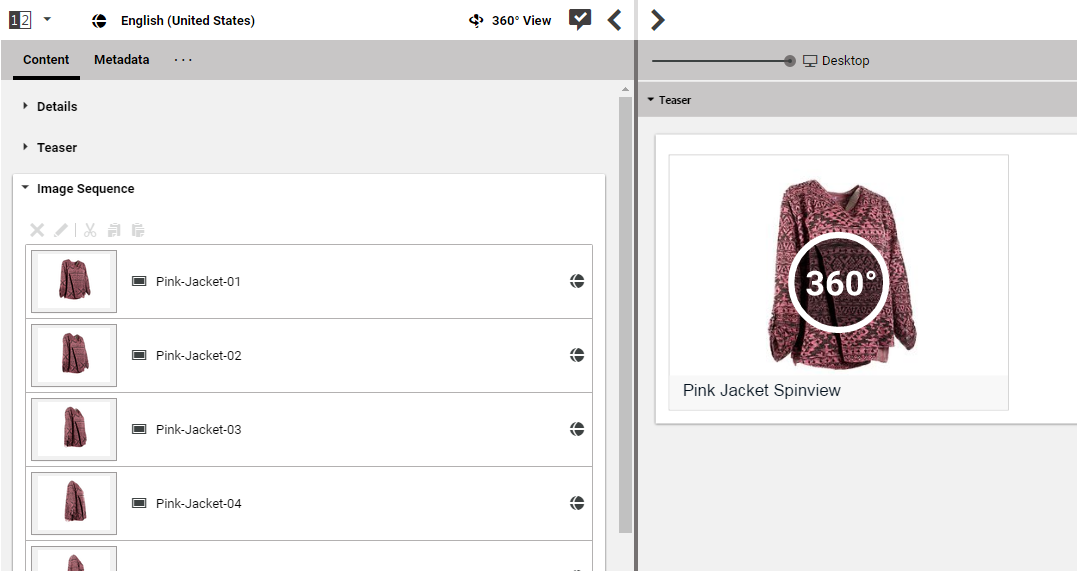The image size is (1077, 571).
Task: Click the left chevron to collapse form
Action: pos(614,20)
